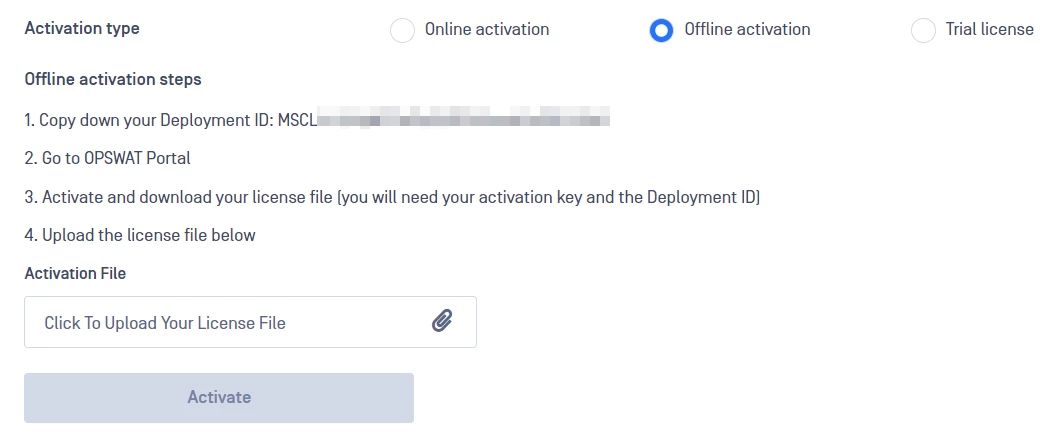Click the 'Offline activation' label text
Viewport: 1054px width, 446px height.
tap(747, 30)
